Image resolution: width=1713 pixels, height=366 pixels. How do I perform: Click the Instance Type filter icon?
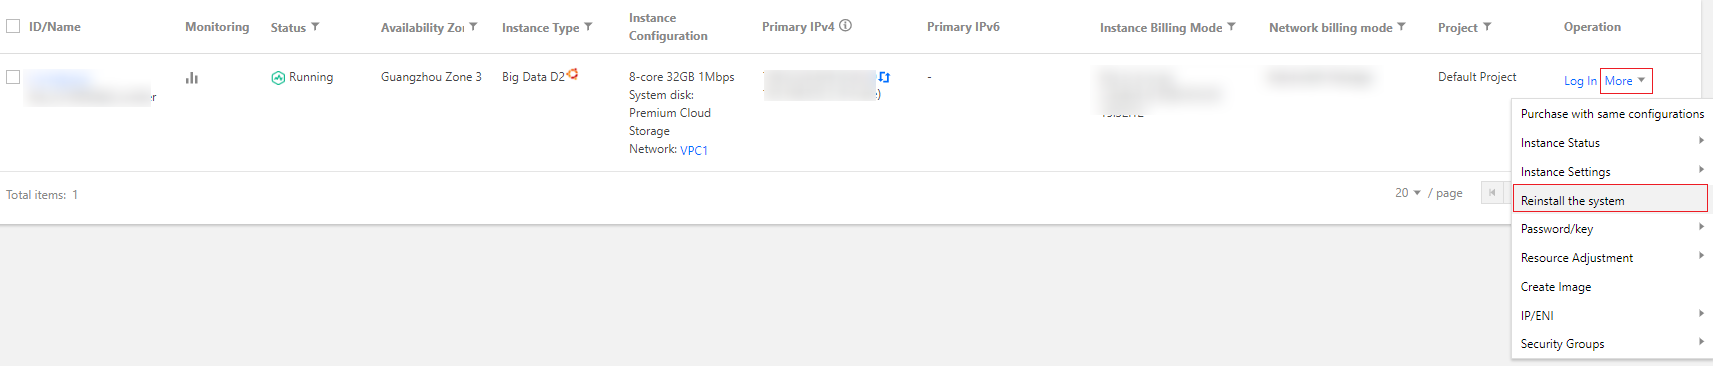(x=588, y=27)
